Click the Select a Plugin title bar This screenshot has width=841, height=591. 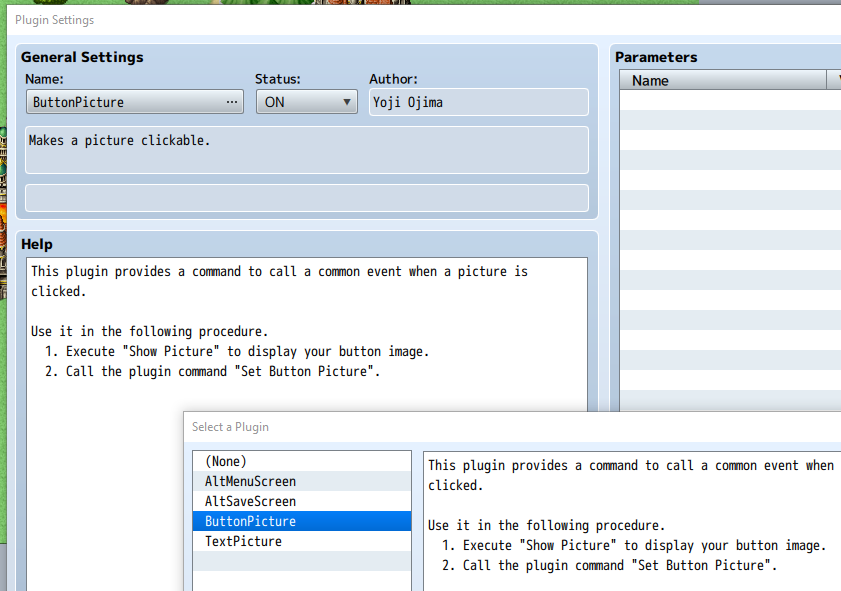512,427
